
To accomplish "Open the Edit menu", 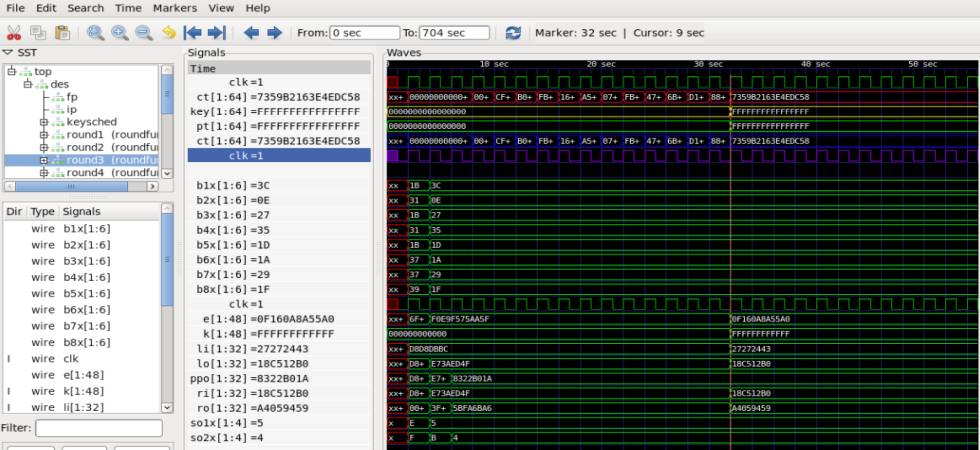I will point(46,8).
